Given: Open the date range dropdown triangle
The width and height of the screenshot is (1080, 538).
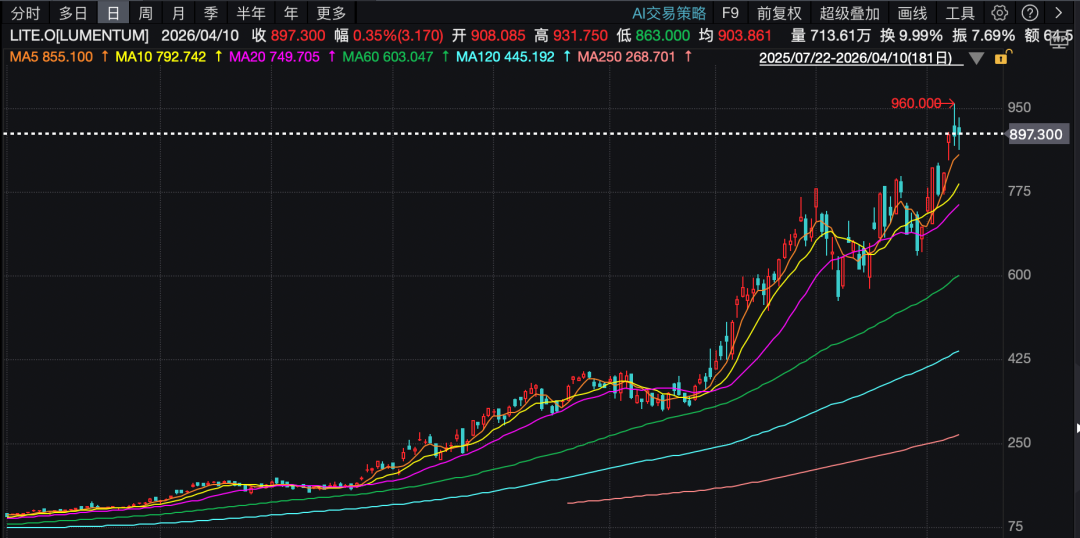Looking at the screenshot, I should 976,58.
